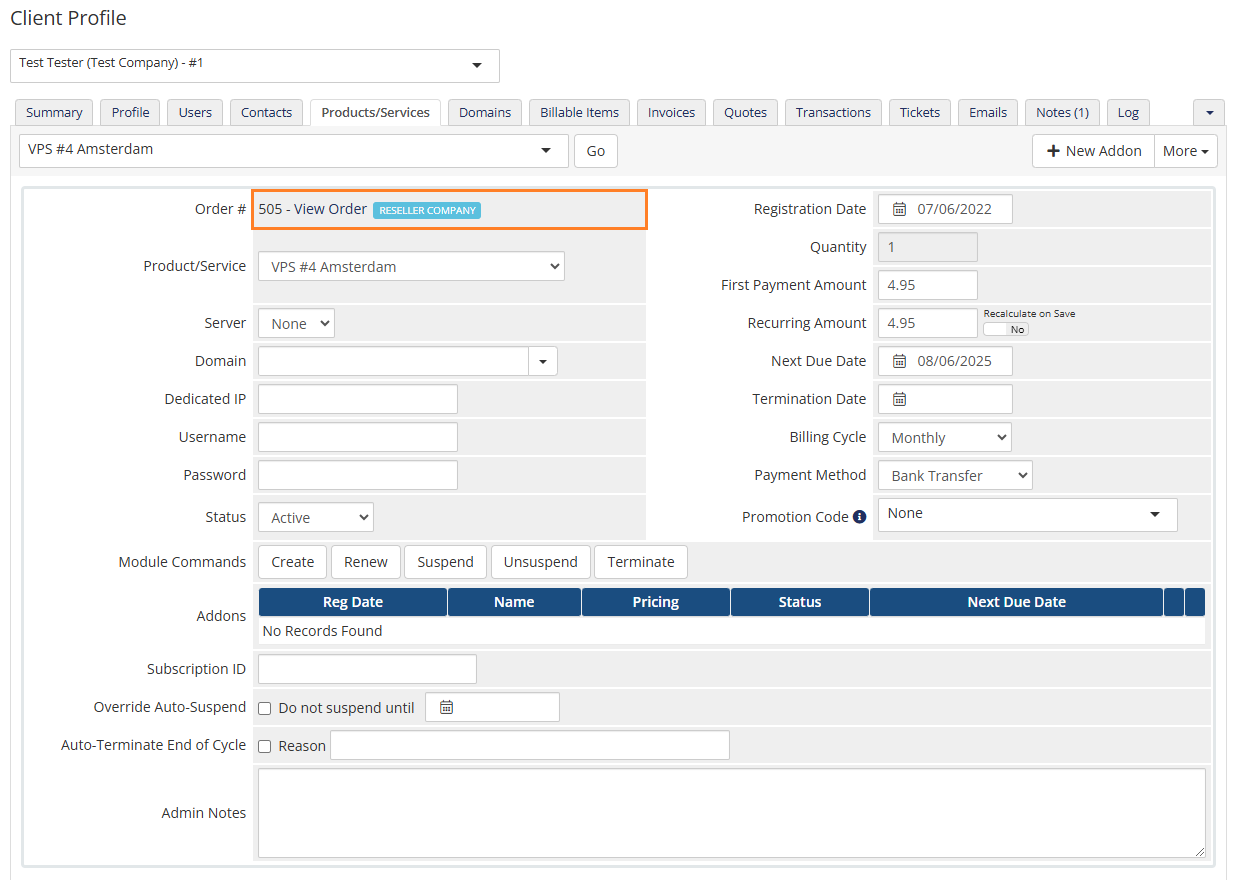The width and height of the screenshot is (1236, 880).
Task: Run Renew module command
Action: point(366,562)
